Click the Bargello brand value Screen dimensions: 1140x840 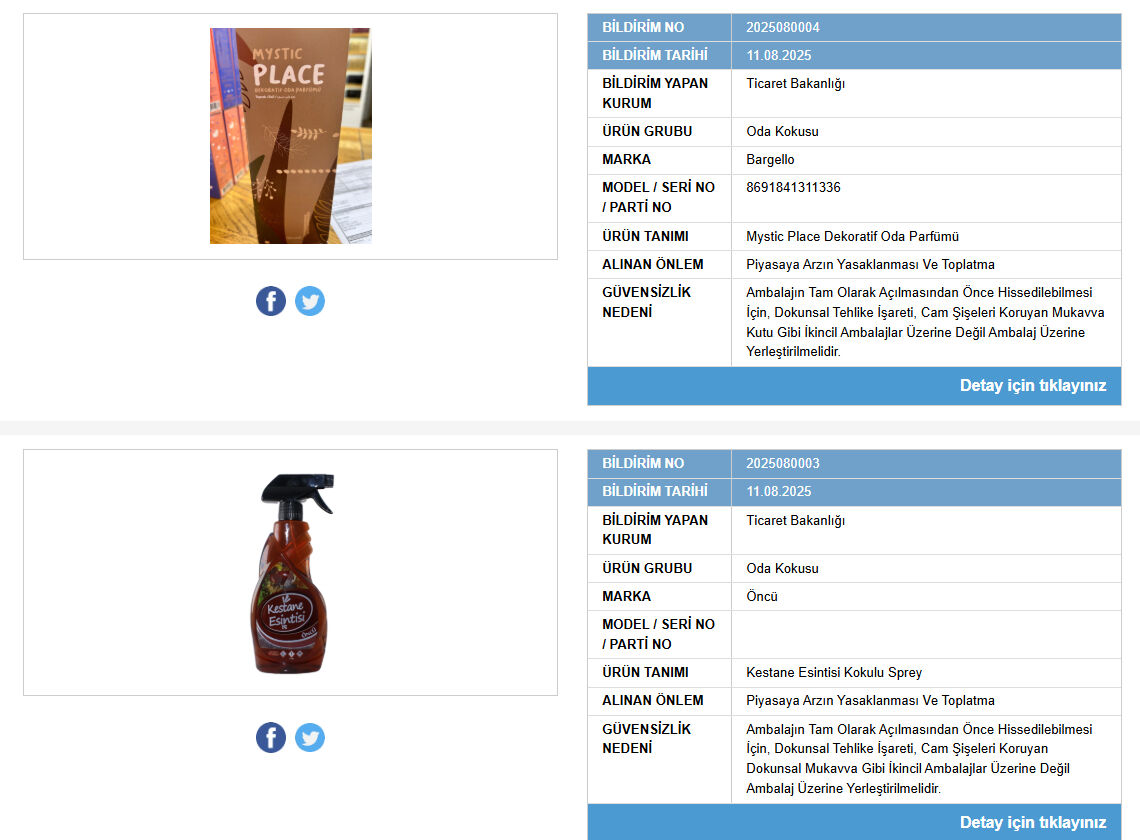pos(770,159)
